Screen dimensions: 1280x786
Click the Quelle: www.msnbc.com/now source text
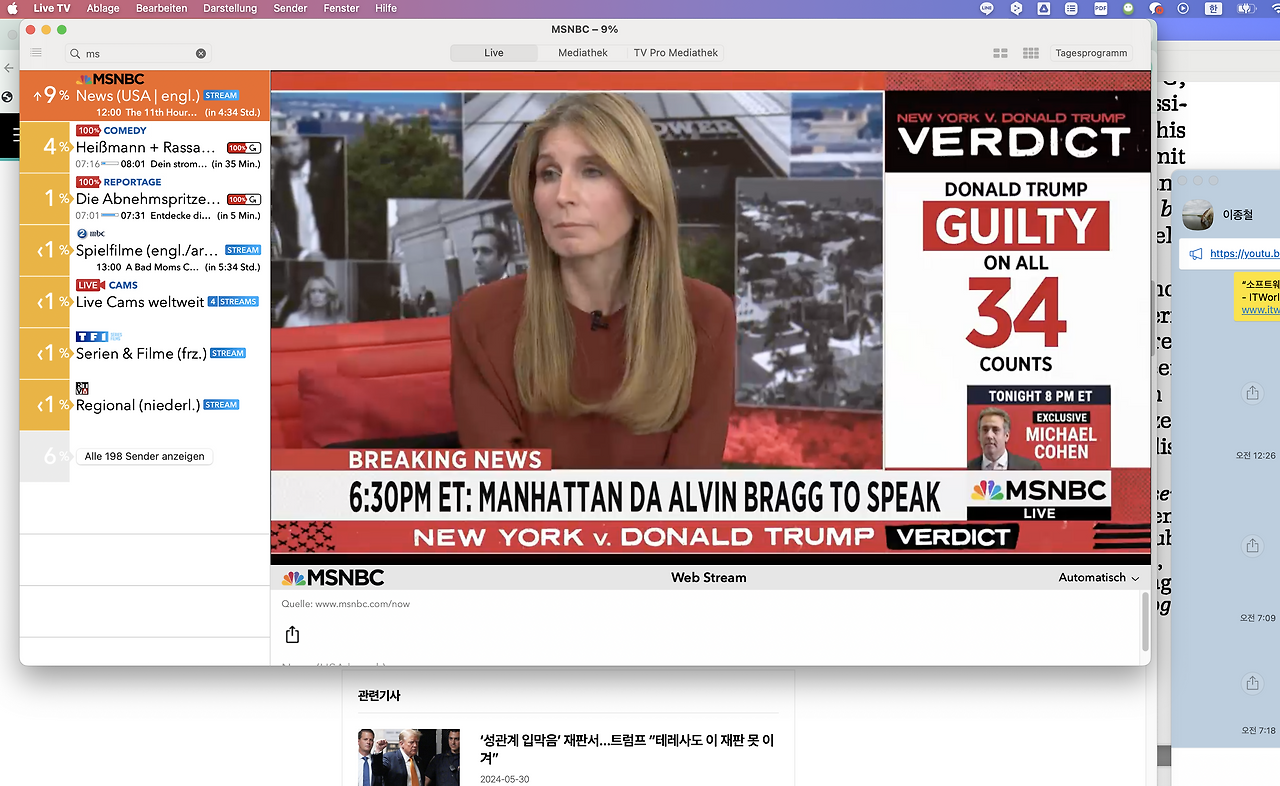(x=346, y=604)
